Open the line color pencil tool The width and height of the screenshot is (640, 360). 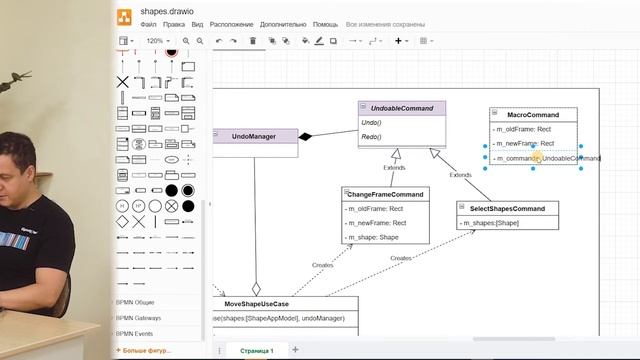(x=319, y=41)
